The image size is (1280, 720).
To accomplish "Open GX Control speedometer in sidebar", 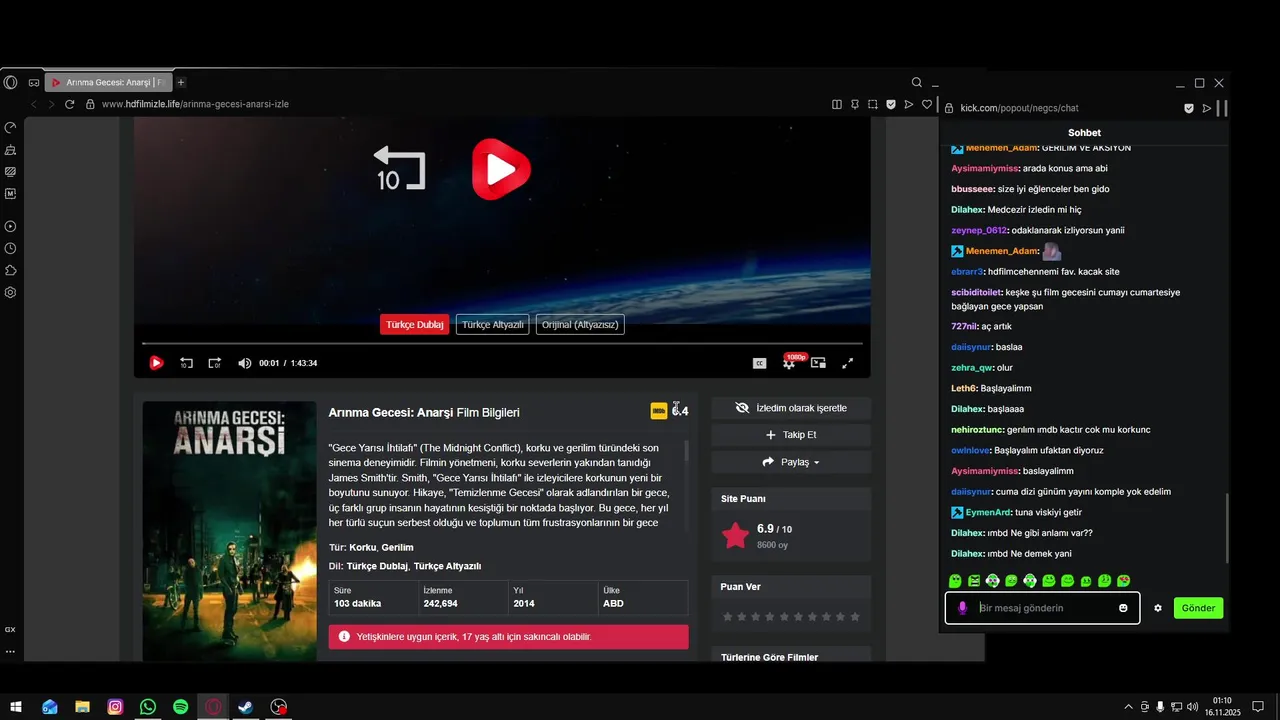I will point(10,128).
